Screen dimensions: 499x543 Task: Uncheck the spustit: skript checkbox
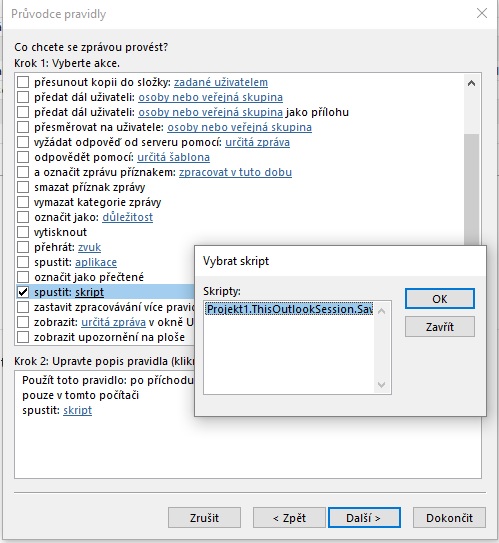point(23,292)
